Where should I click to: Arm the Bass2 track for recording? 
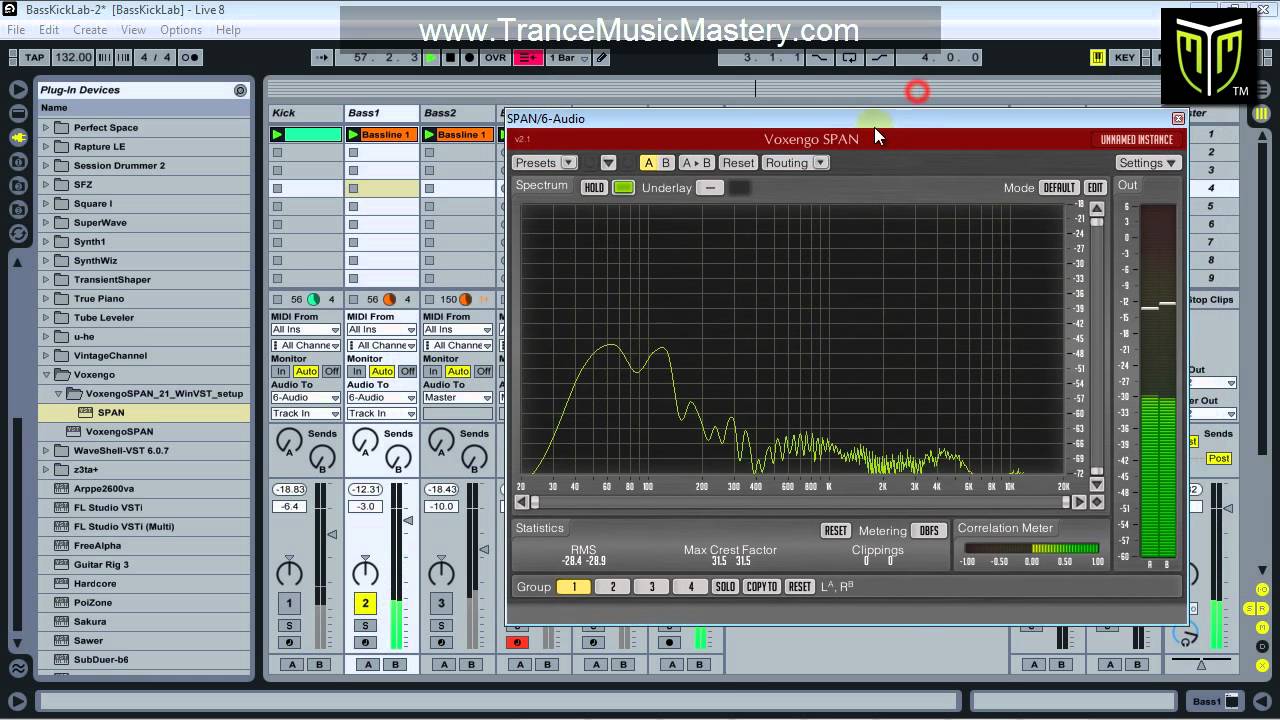(441, 643)
